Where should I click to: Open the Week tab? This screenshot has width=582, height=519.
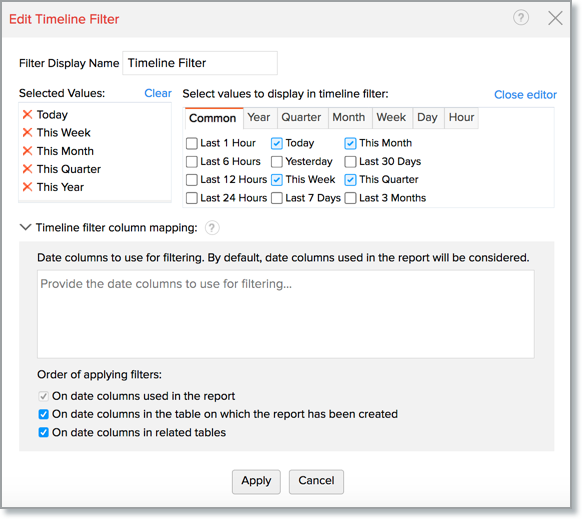click(391, 118)
